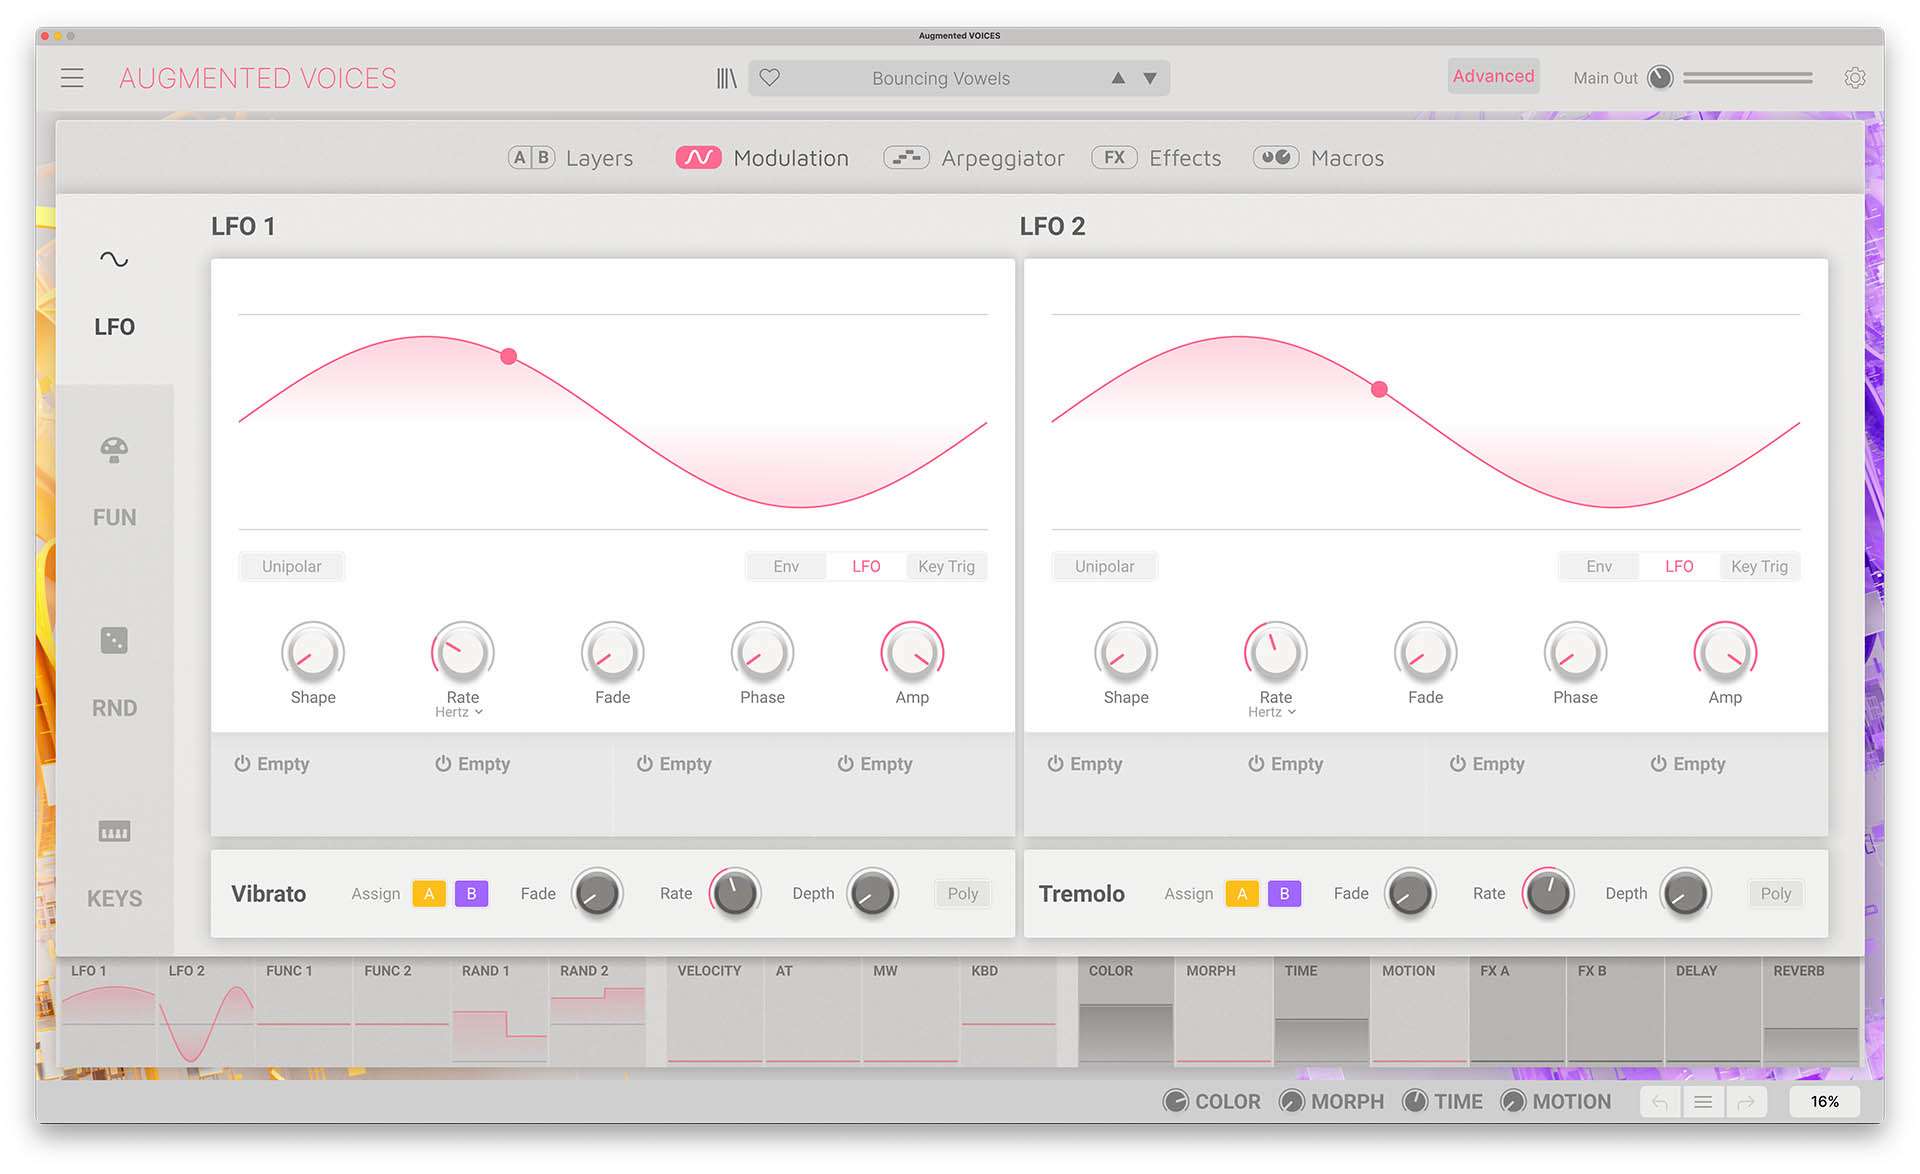Viewport: 1920px width, 1174px height.
Task: Open the edit history list icon
Action: pyautogui.click(x=1703, y=1102)
